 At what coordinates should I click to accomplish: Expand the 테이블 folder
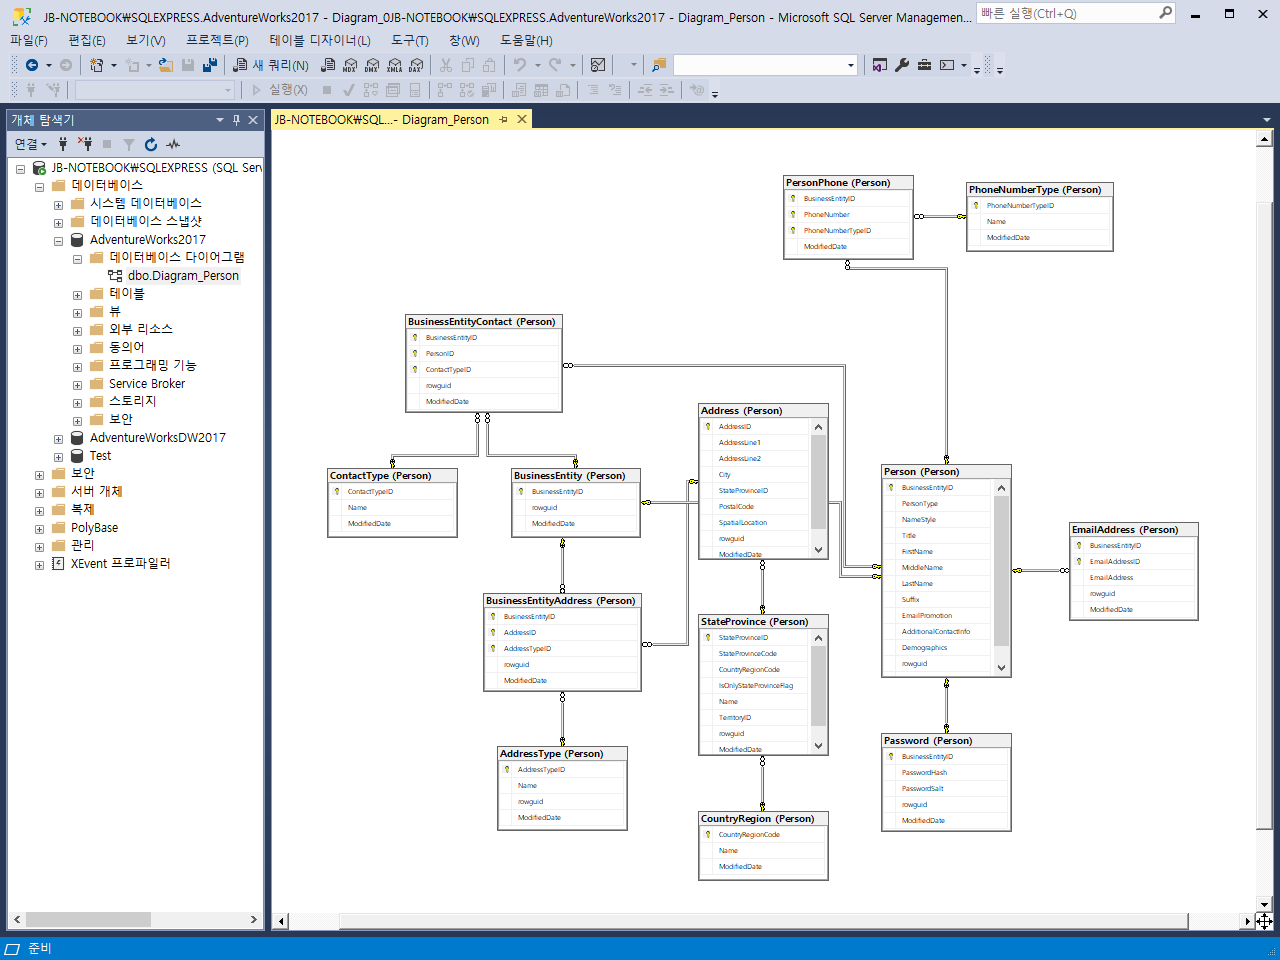click(x=77, y=295)
